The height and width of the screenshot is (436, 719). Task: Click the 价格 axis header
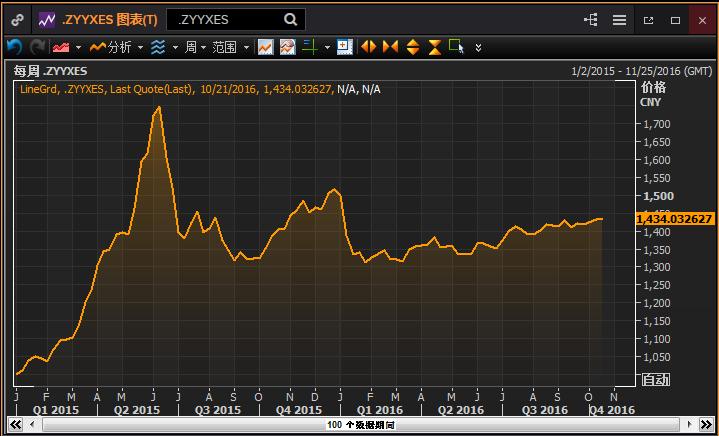[653, 87]
